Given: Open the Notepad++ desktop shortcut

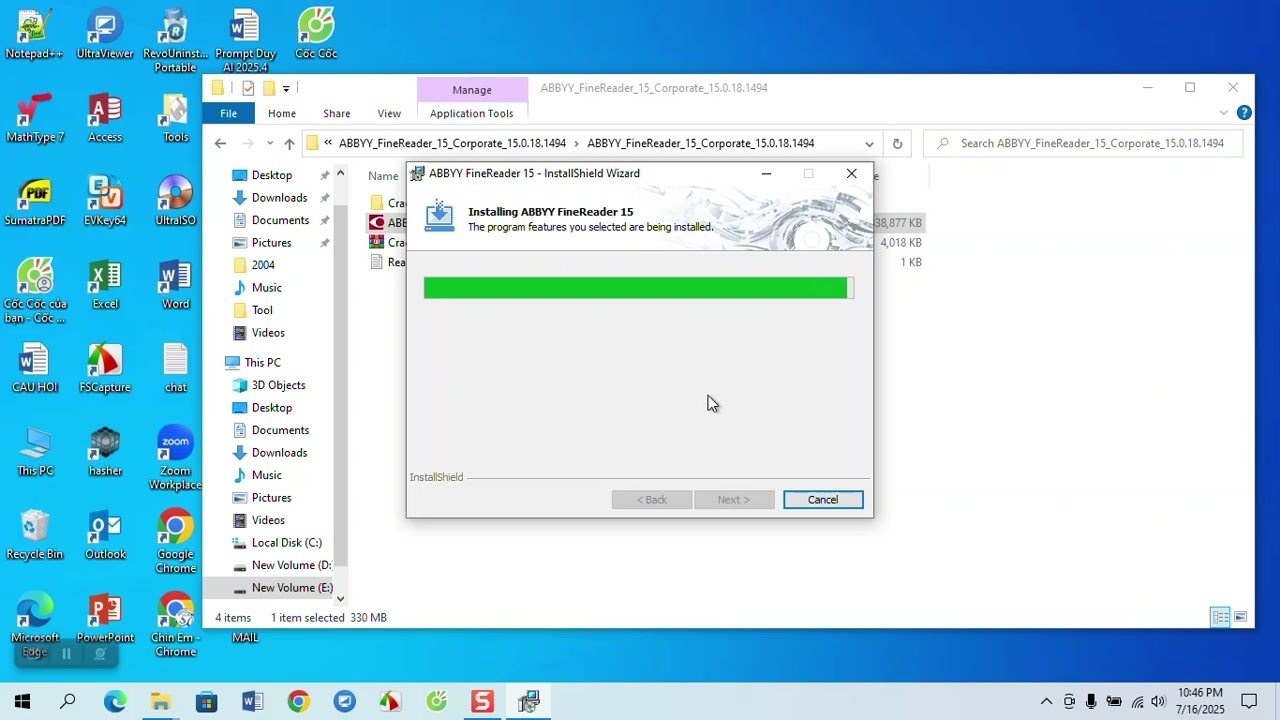Looking at the screenshot, I should pos(35,35).
